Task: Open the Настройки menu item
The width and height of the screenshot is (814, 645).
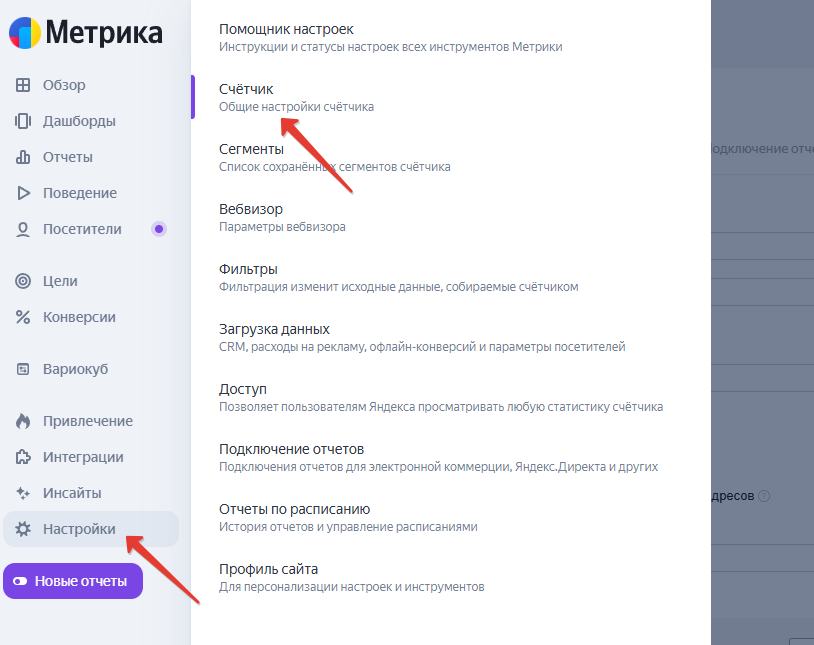Action: pos(79,529)
